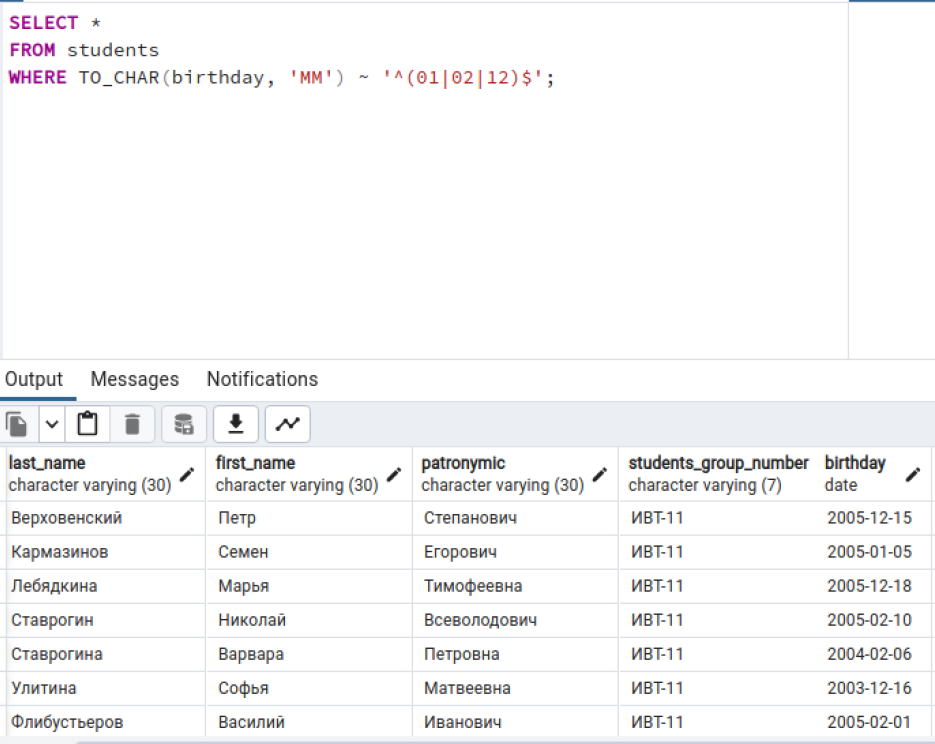Edit the last_name column pencil icon
This screenshot has width=935, height=744.
pyautogui.click(x=187, y=475)
